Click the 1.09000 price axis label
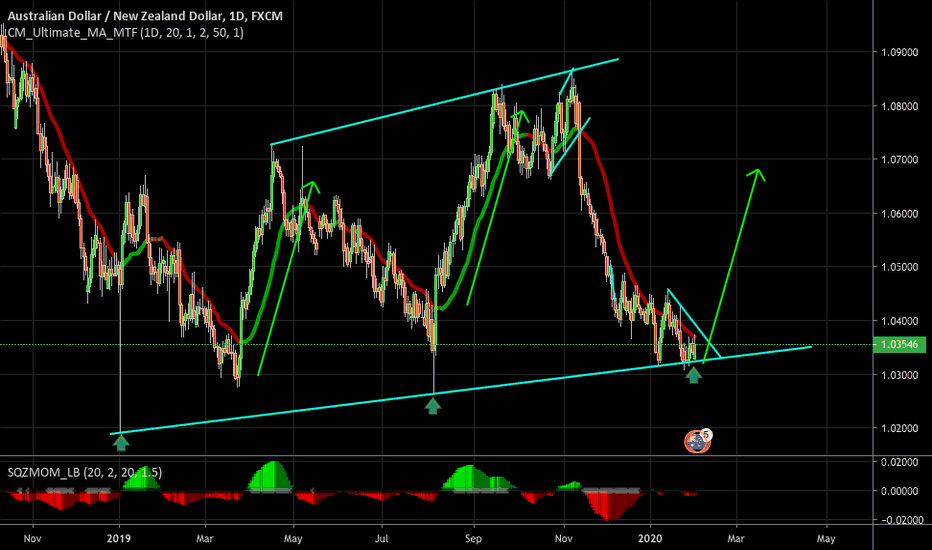 [x=899, y=52]
